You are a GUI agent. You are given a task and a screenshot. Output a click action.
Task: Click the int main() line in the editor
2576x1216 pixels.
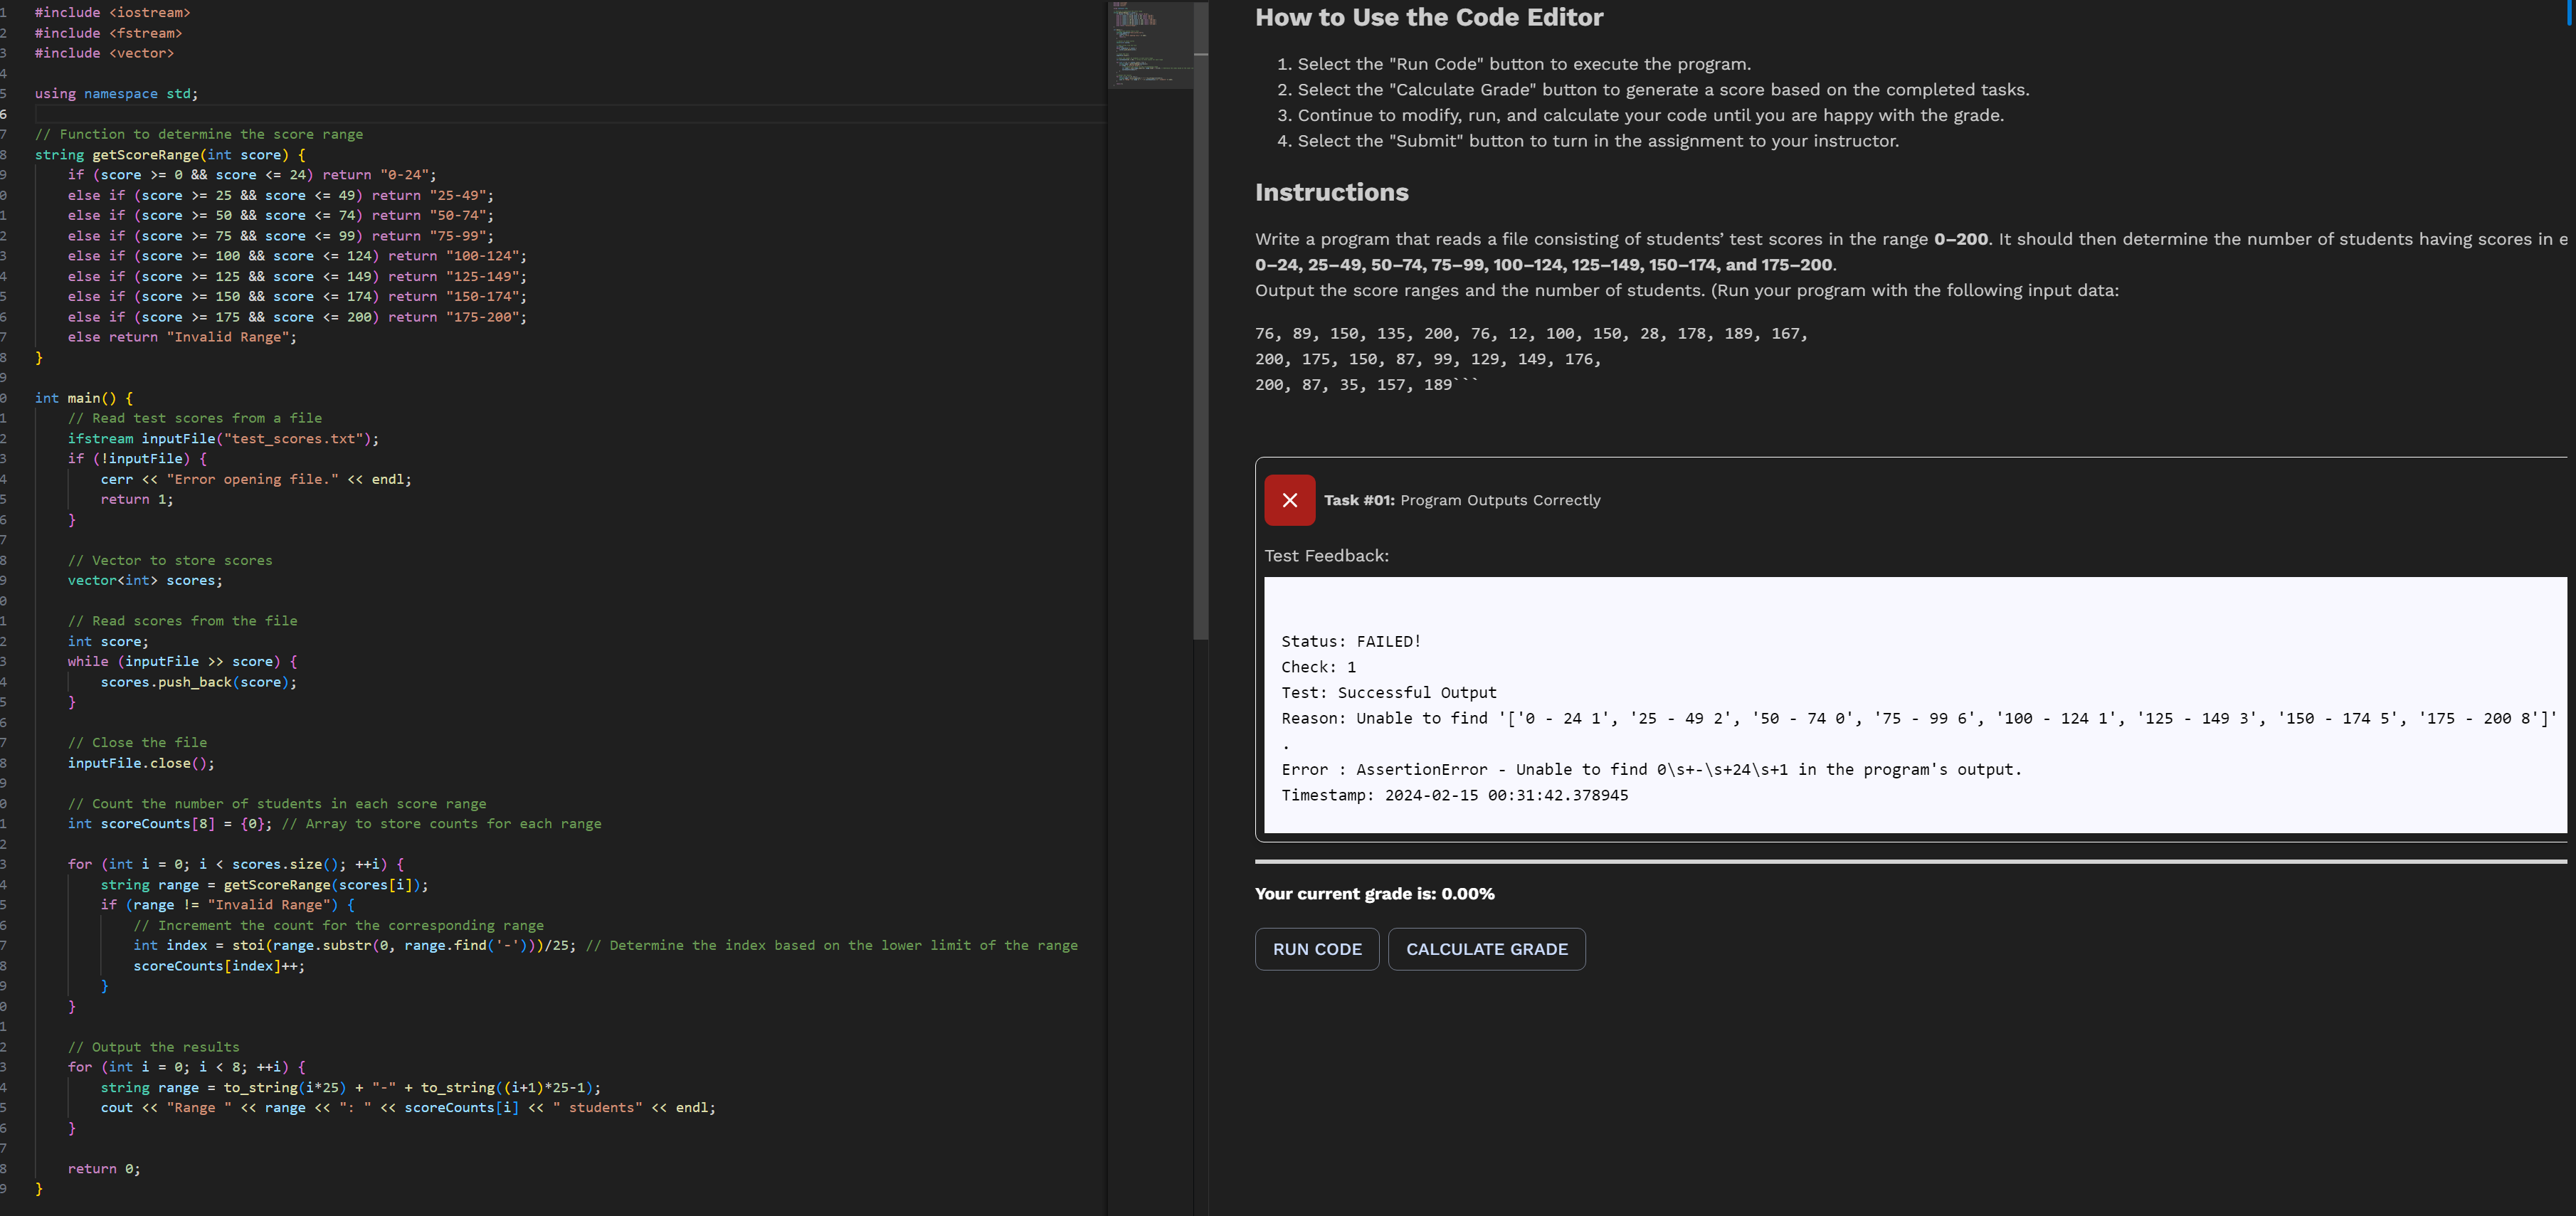[85, 397]
